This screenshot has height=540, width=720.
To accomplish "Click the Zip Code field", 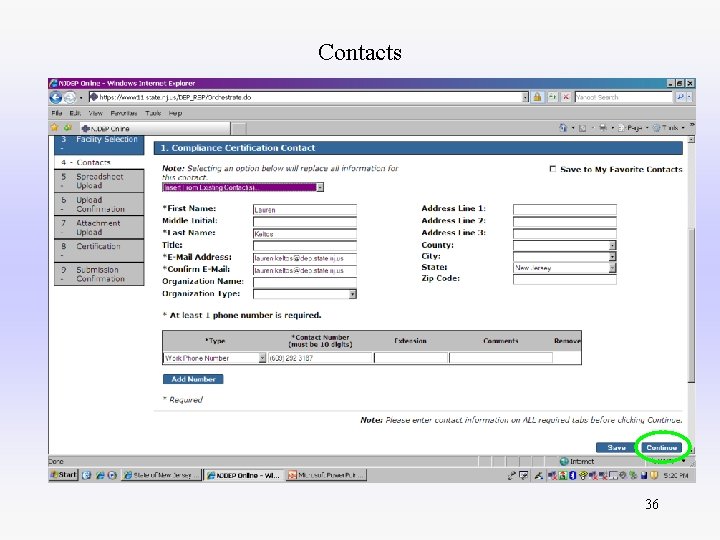I will pyautogui.click(x=565, y=279).
